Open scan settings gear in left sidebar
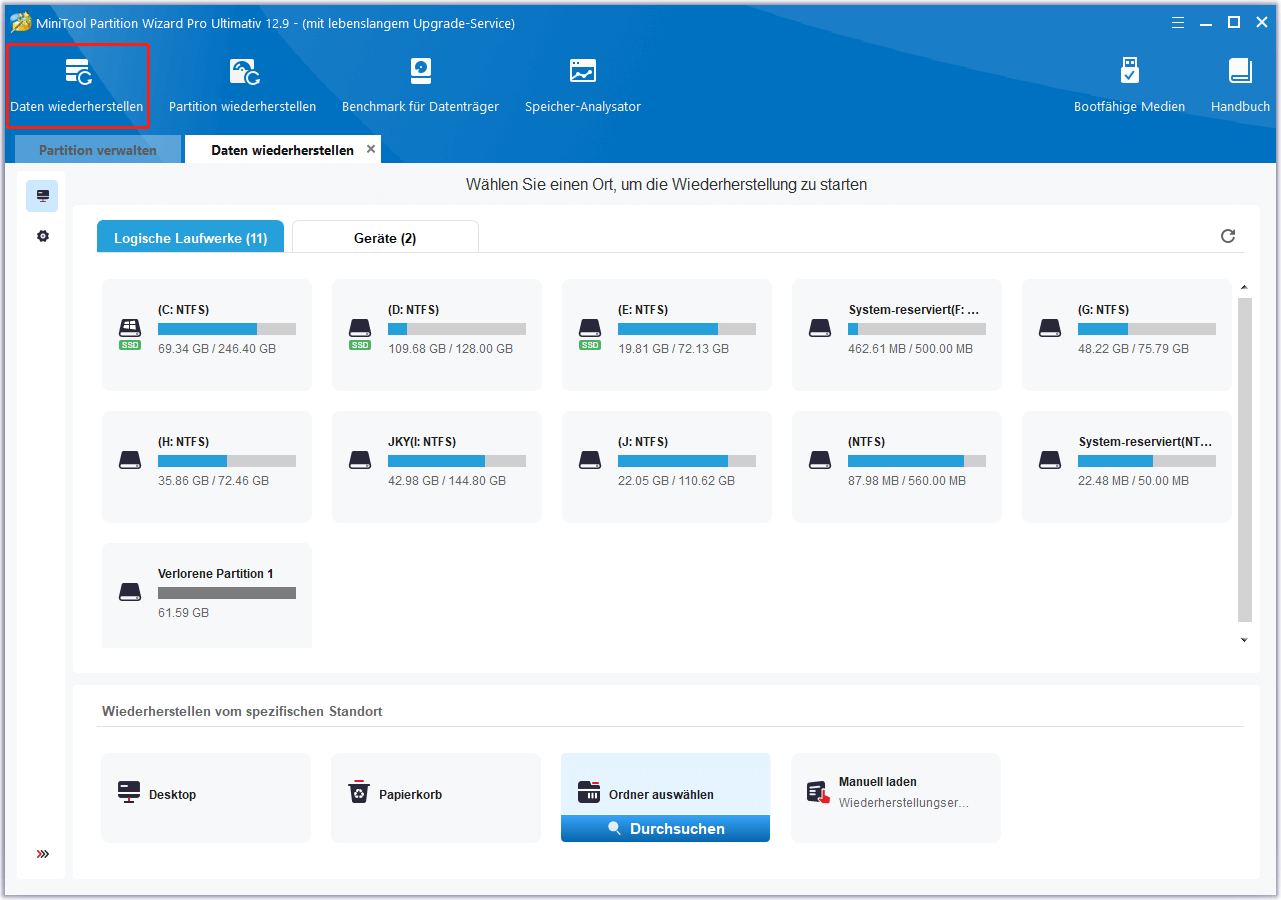 (x=42, y=237)
